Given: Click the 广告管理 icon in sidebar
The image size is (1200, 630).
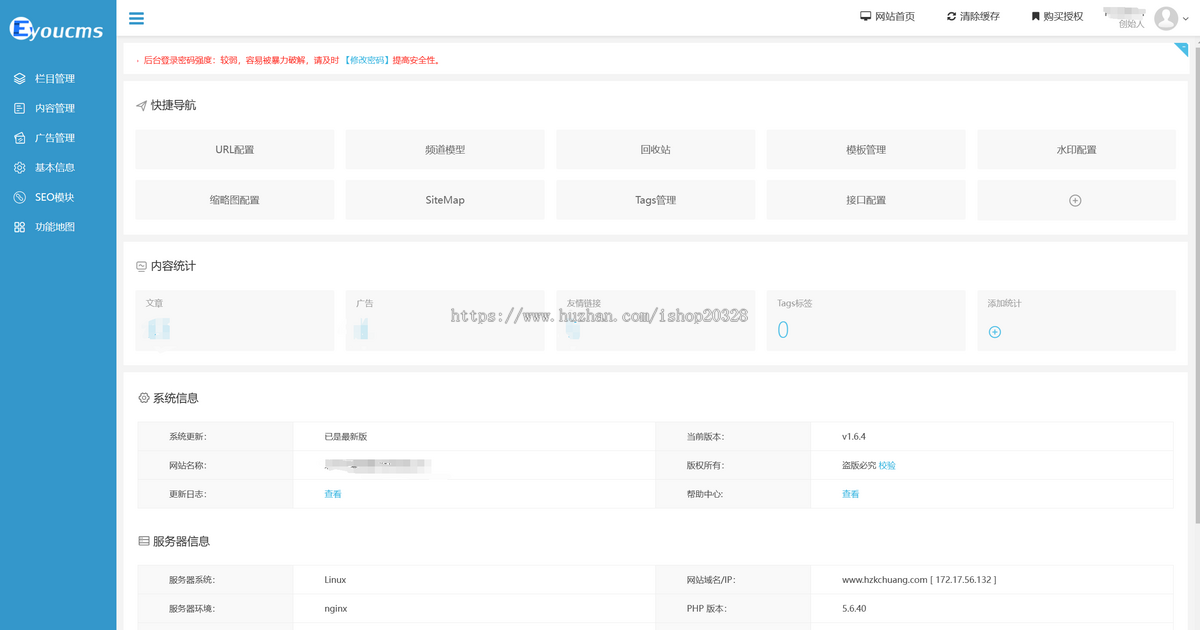Looking at the screenshot, I should coord(20,138).
